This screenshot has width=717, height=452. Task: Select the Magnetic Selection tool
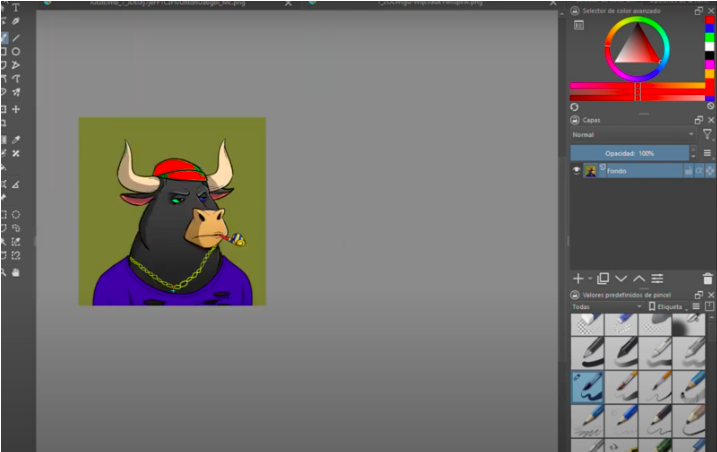(x=16, y=255)
